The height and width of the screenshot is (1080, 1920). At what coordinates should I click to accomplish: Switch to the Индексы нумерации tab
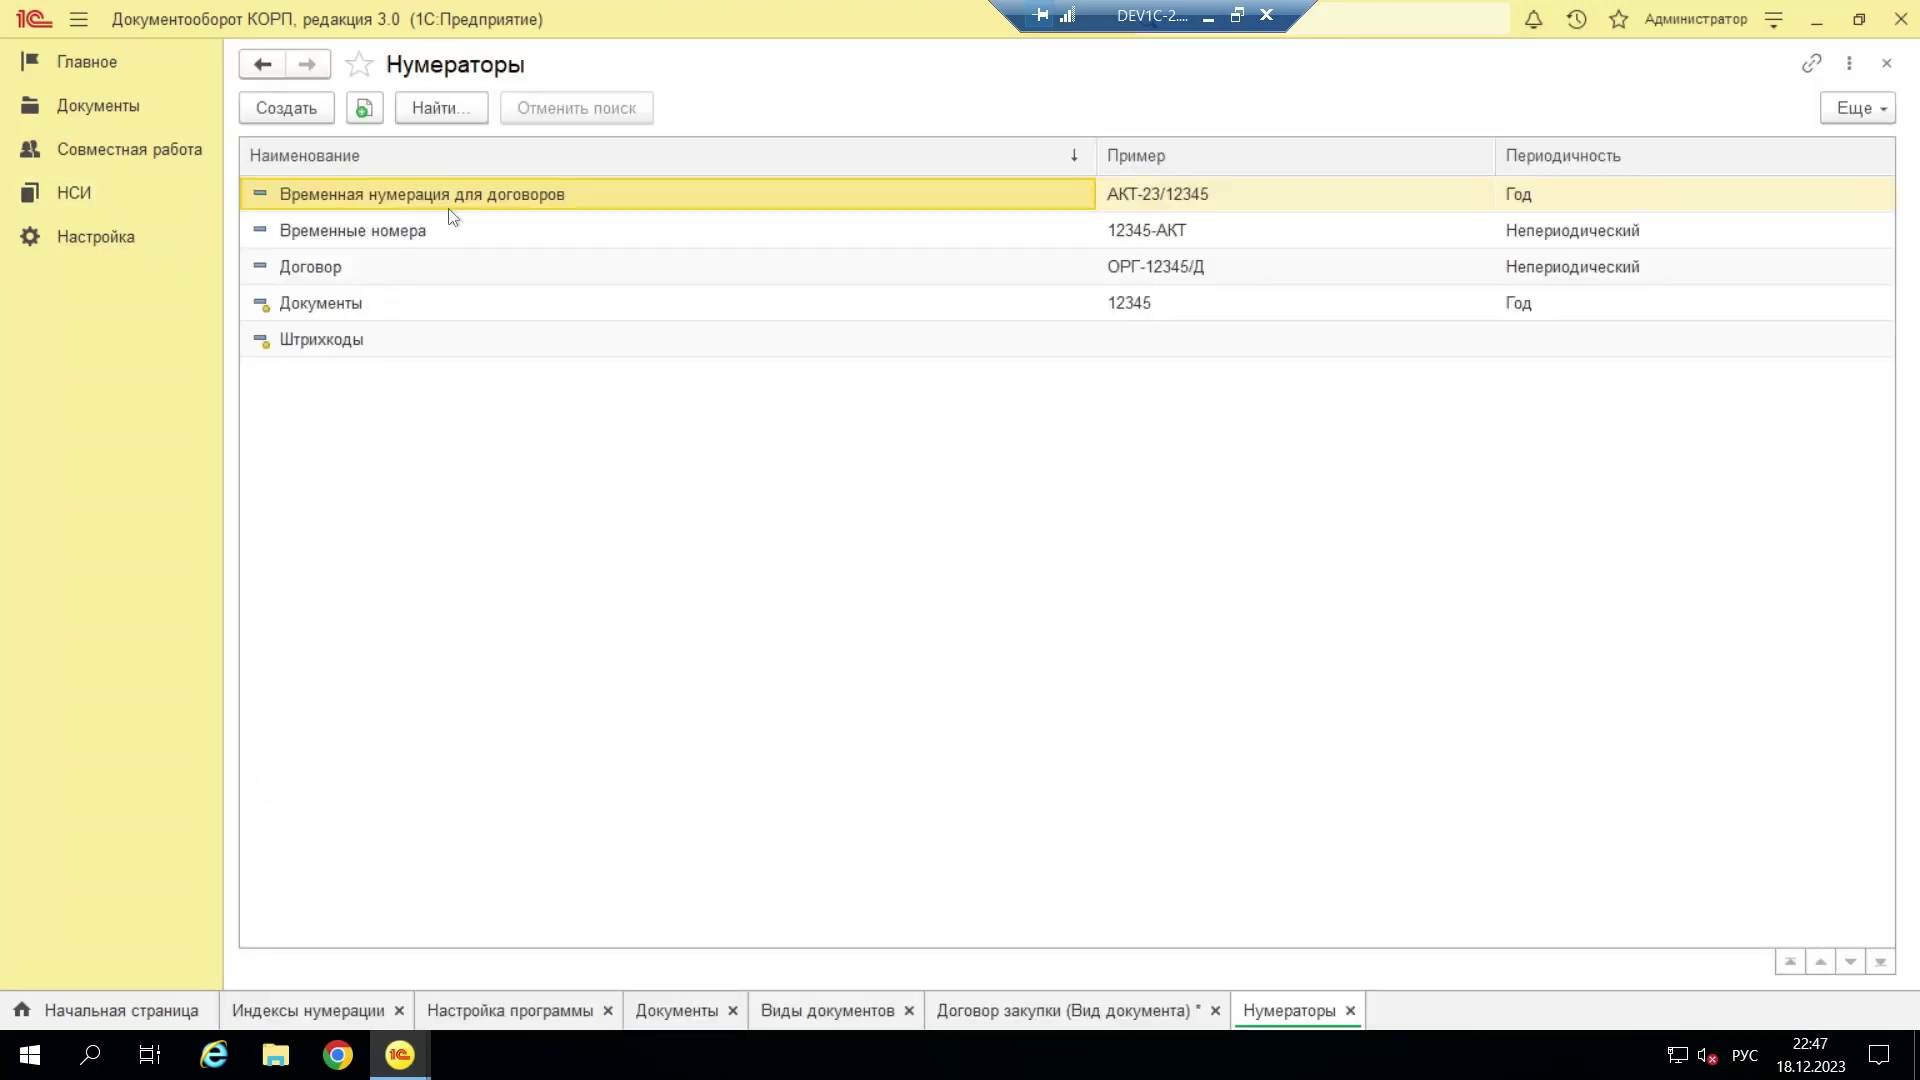pos(308,1010)
